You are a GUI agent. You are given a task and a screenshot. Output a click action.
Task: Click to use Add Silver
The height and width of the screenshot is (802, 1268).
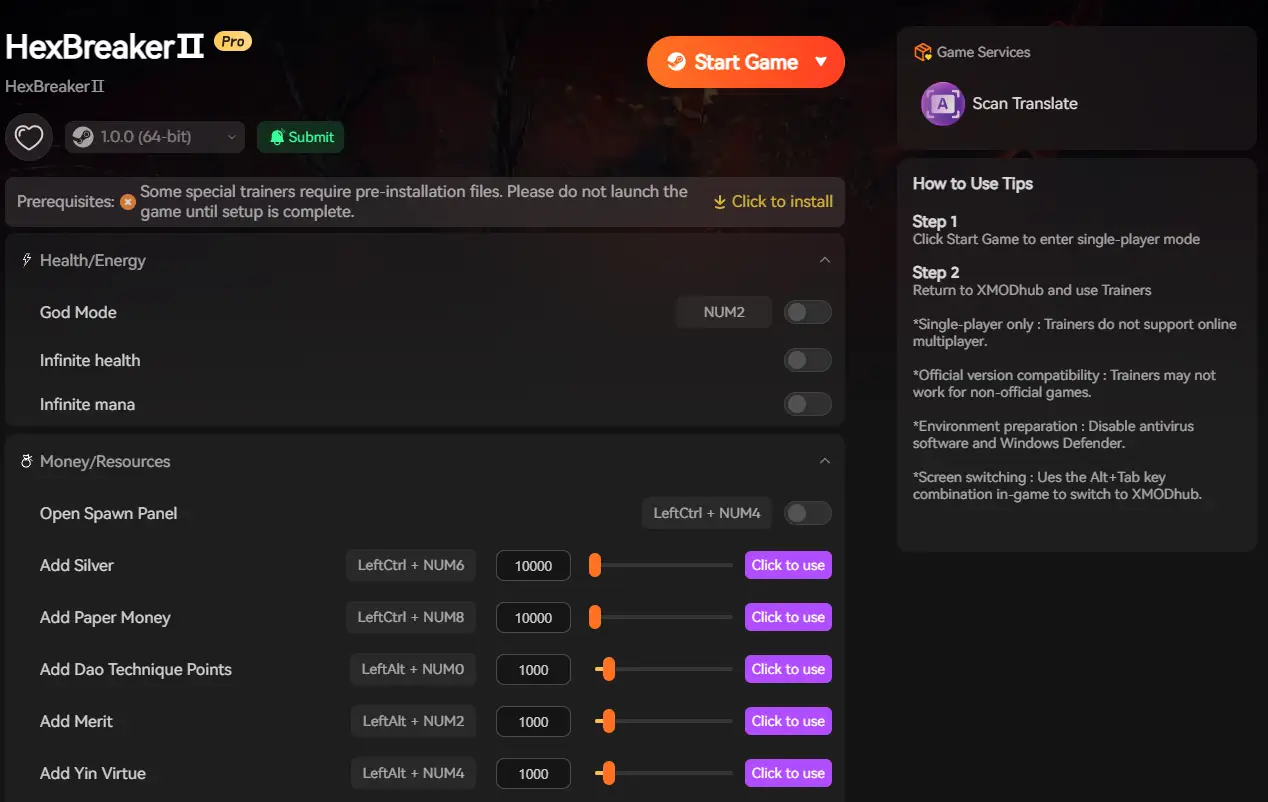pyautogui.click(x=788, y=565)
